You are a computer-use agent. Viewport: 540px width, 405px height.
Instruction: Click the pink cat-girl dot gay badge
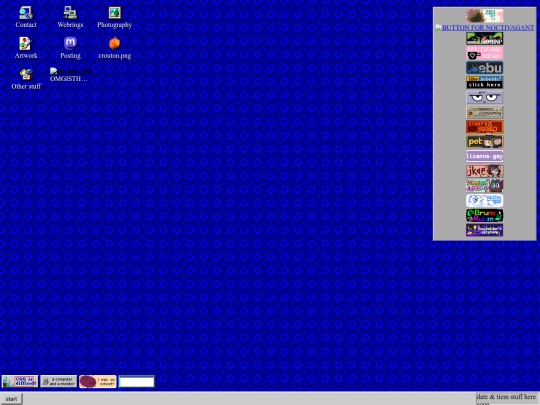click(x=485, y=53)
